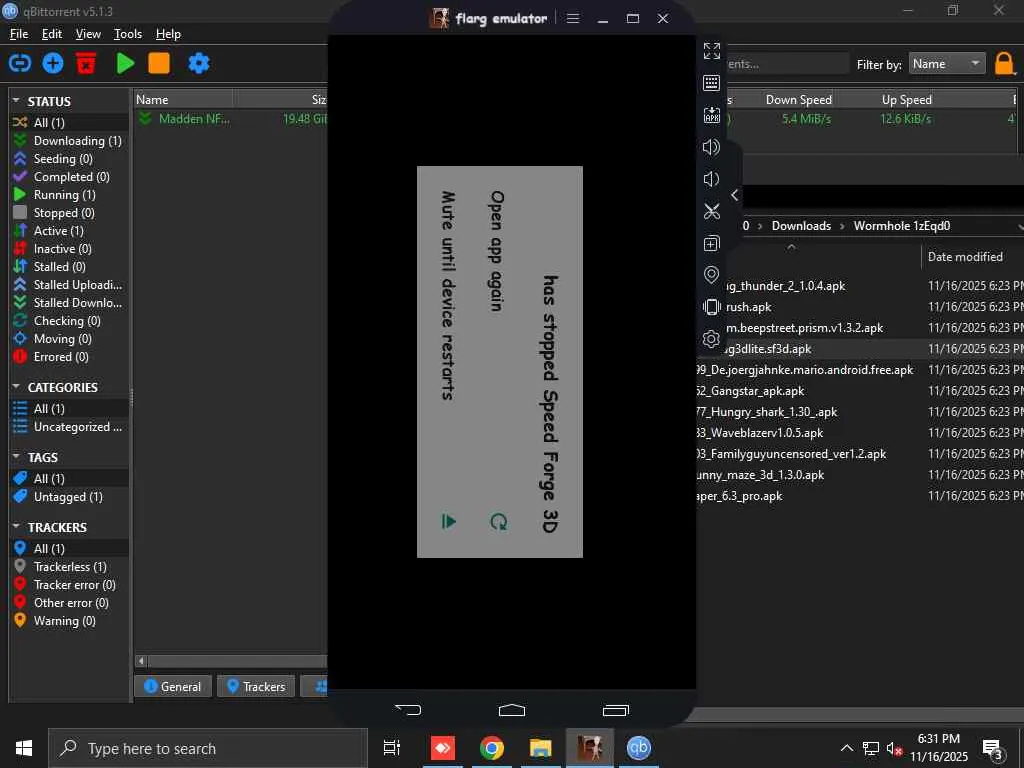The image size is (1024, 768).
Task: Tap Android home navigation button
Action: 511,709
